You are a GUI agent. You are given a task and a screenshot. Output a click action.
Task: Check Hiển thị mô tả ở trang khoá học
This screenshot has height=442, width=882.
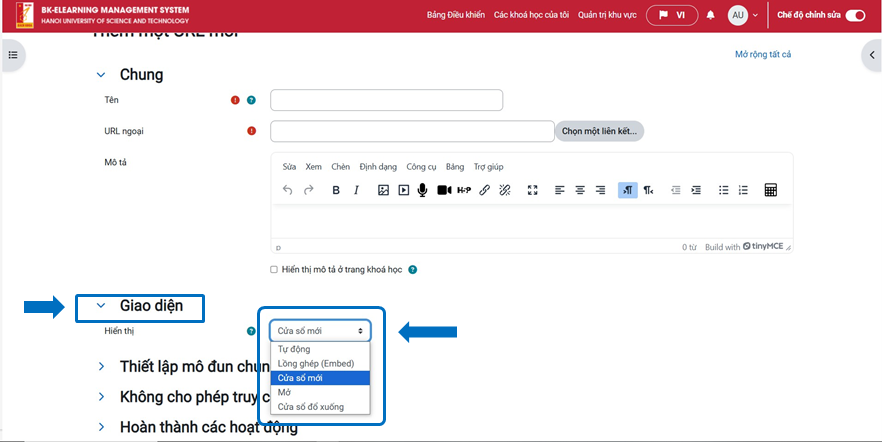pos(274,270)
